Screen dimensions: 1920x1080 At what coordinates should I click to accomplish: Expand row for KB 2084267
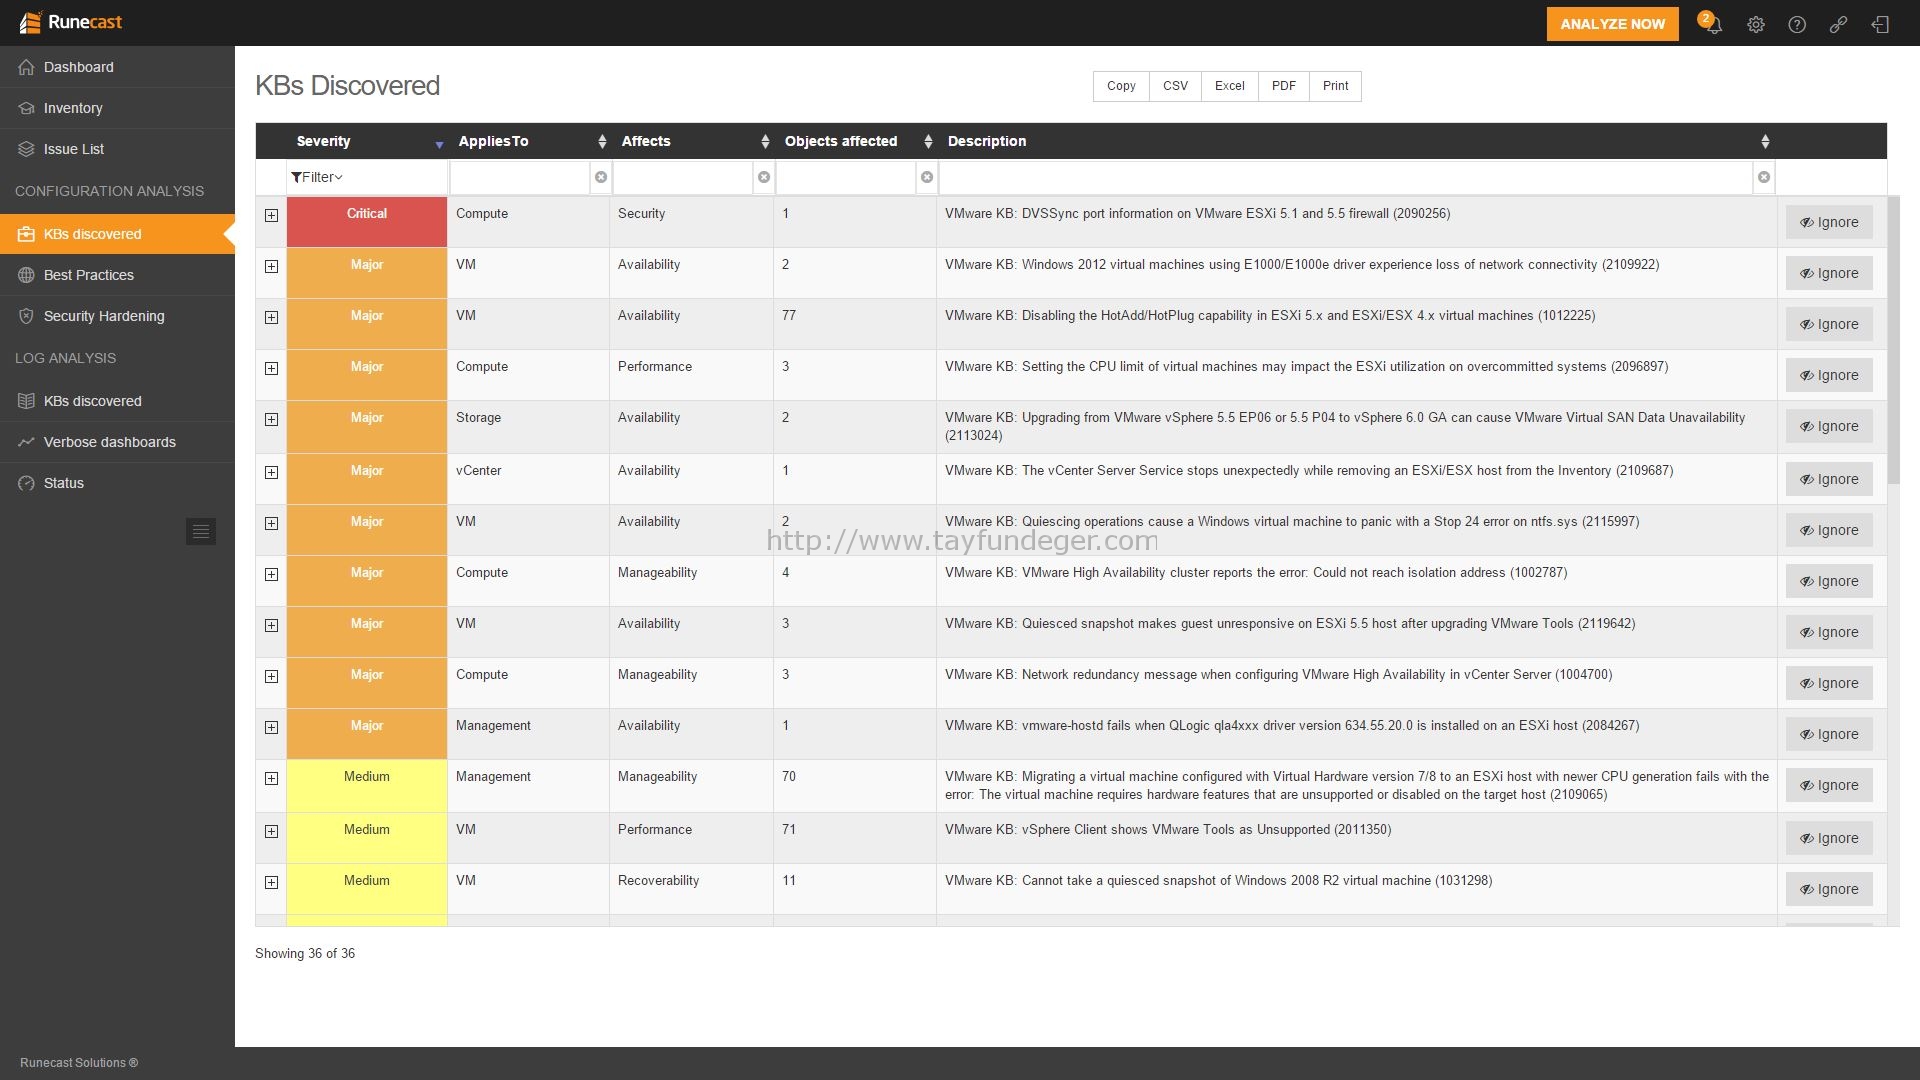pyautogui.click(x=271, y=727)
